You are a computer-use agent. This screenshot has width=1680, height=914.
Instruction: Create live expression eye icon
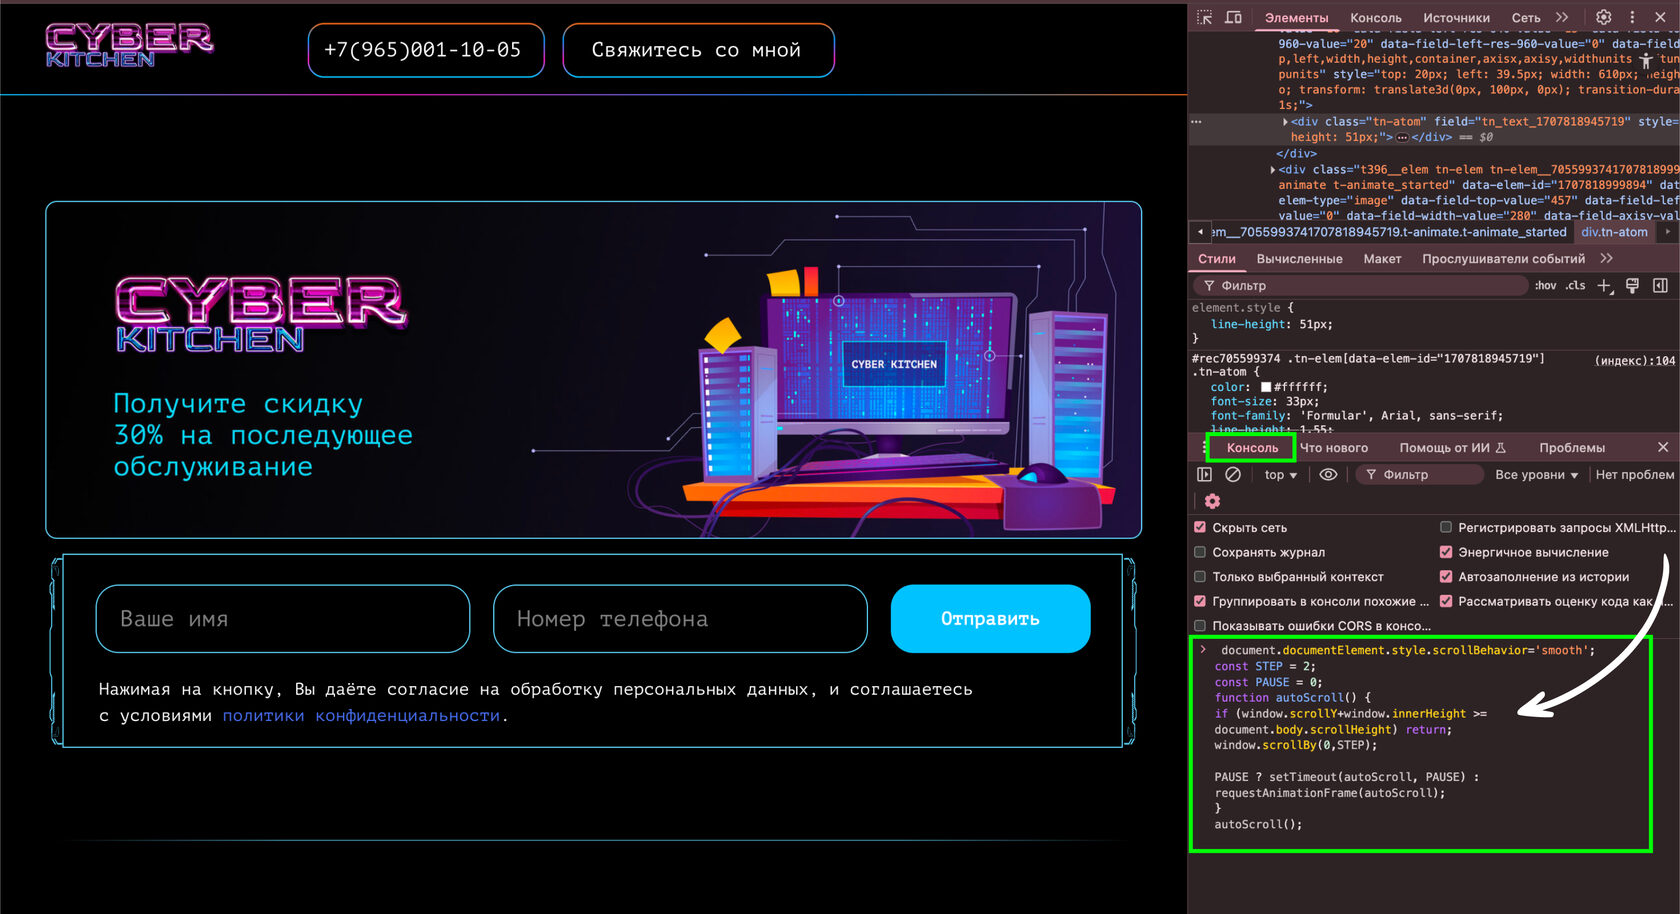[x=1328, y=475]
